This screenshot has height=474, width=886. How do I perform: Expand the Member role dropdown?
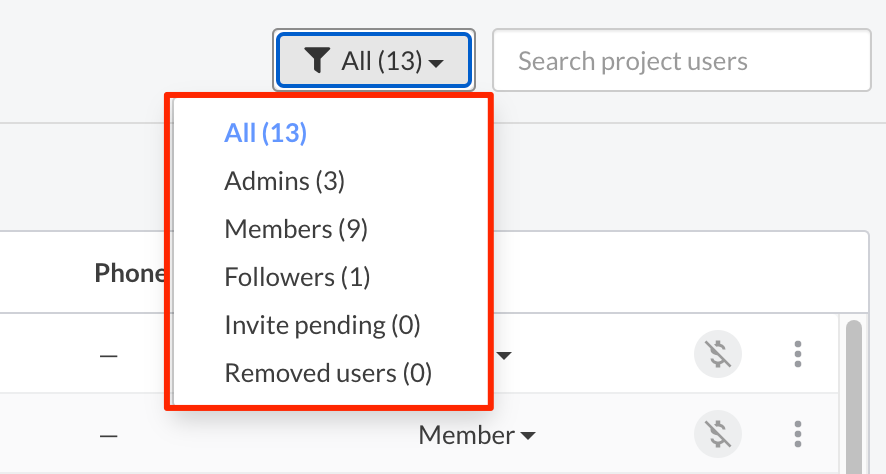tap(477, 435)
